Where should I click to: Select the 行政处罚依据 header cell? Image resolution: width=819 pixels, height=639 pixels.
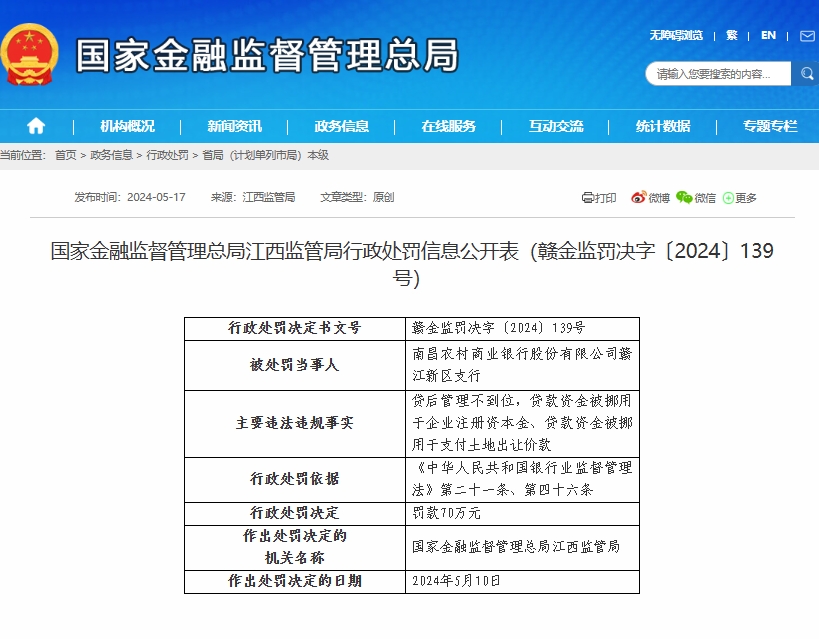point(295,480)
